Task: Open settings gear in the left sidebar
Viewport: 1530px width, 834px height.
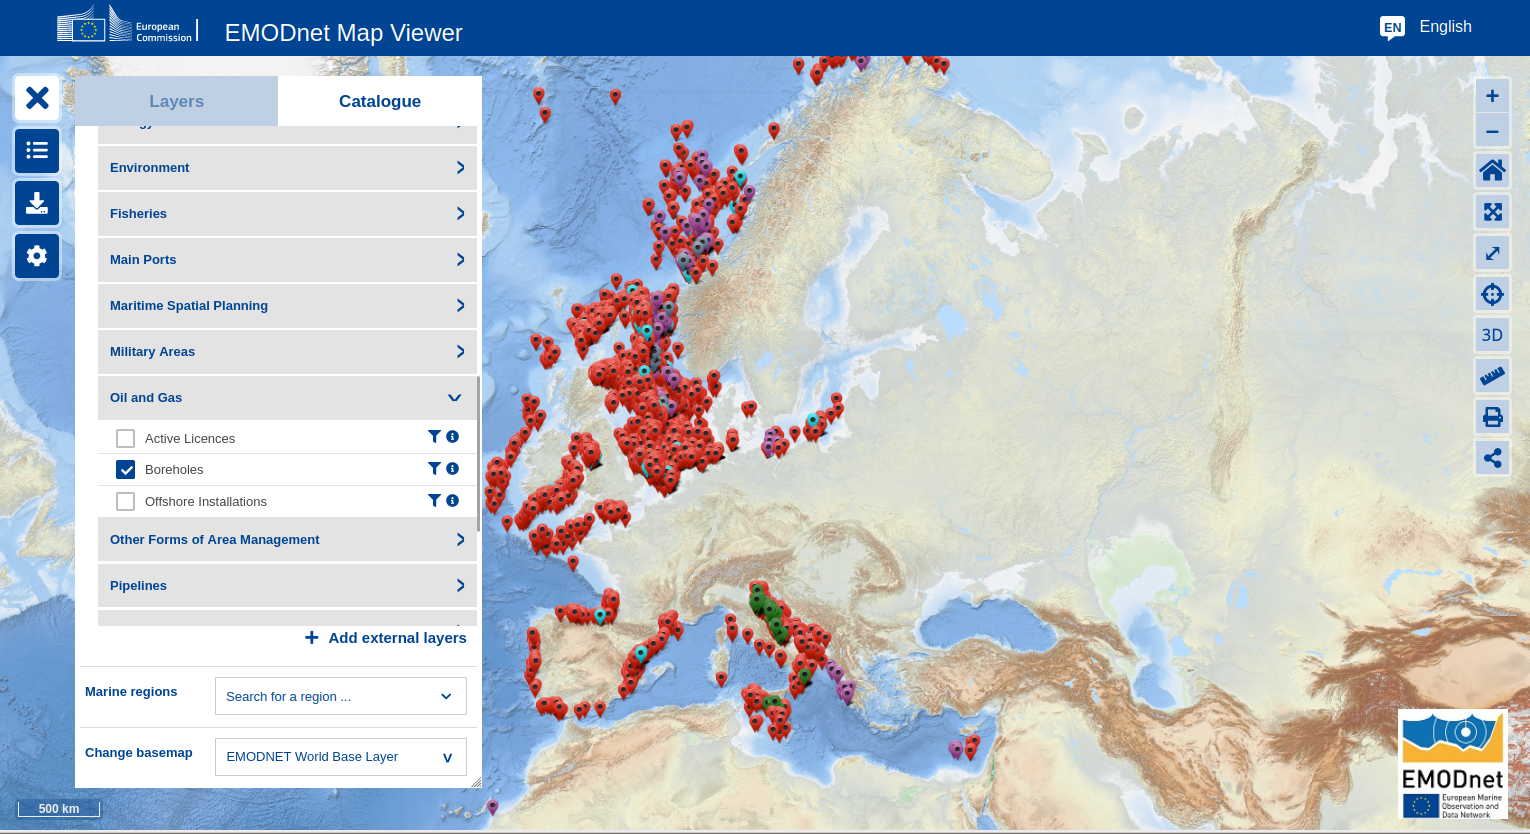Action: [x=37, y=256]
